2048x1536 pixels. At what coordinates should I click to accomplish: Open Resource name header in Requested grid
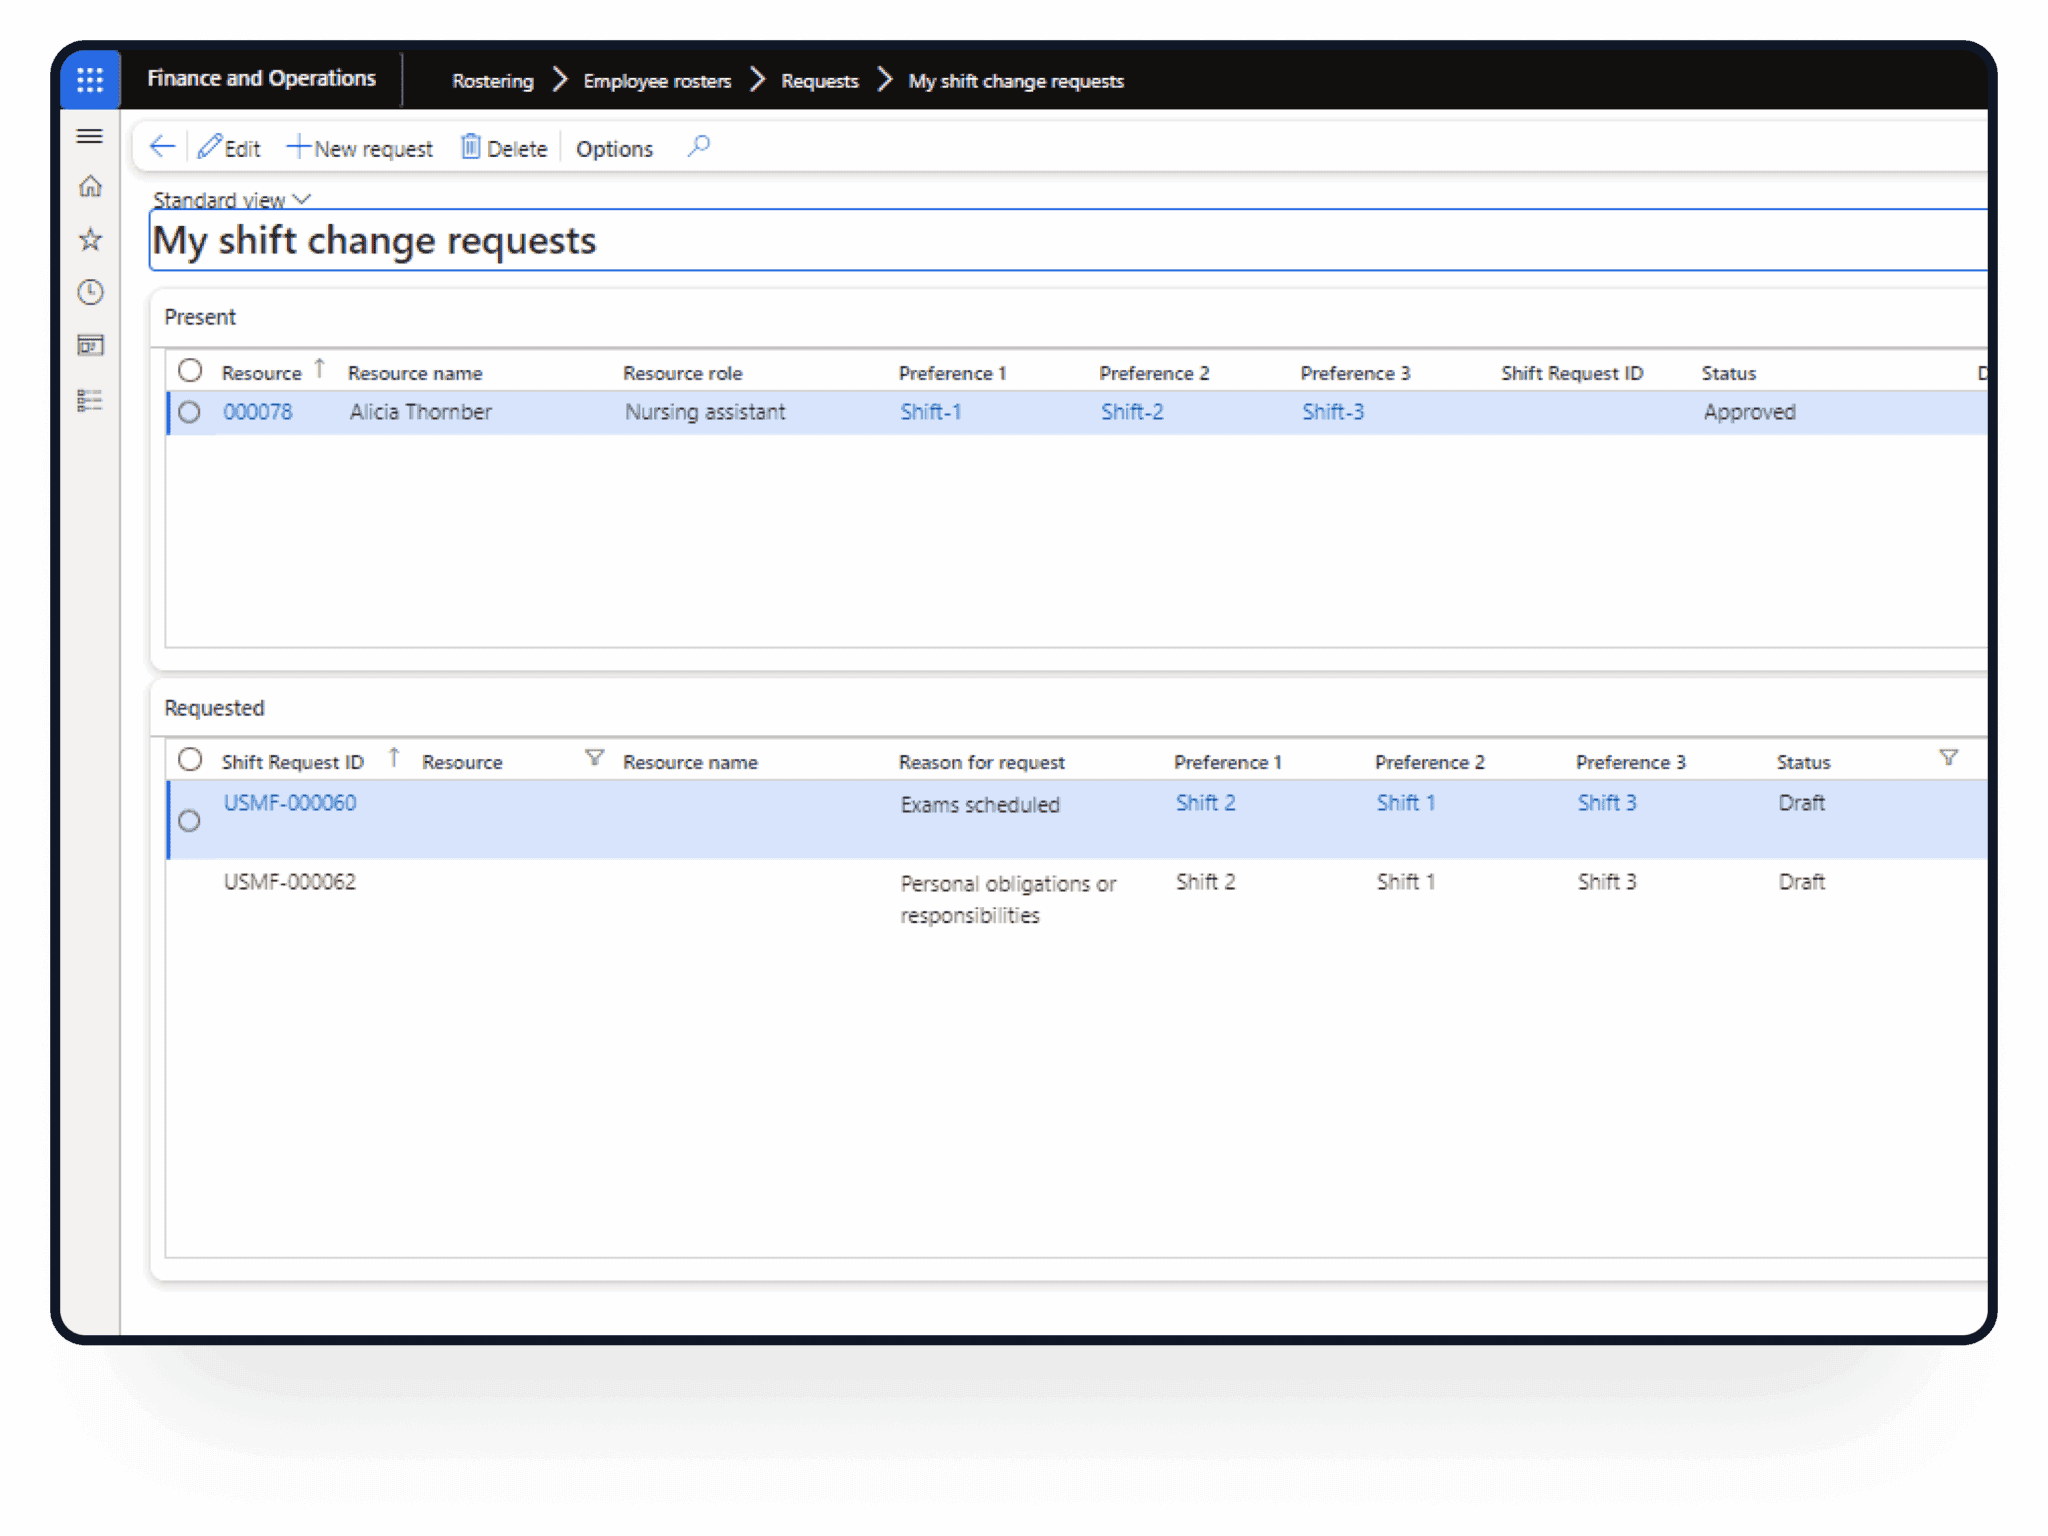(x=690, y=762)
